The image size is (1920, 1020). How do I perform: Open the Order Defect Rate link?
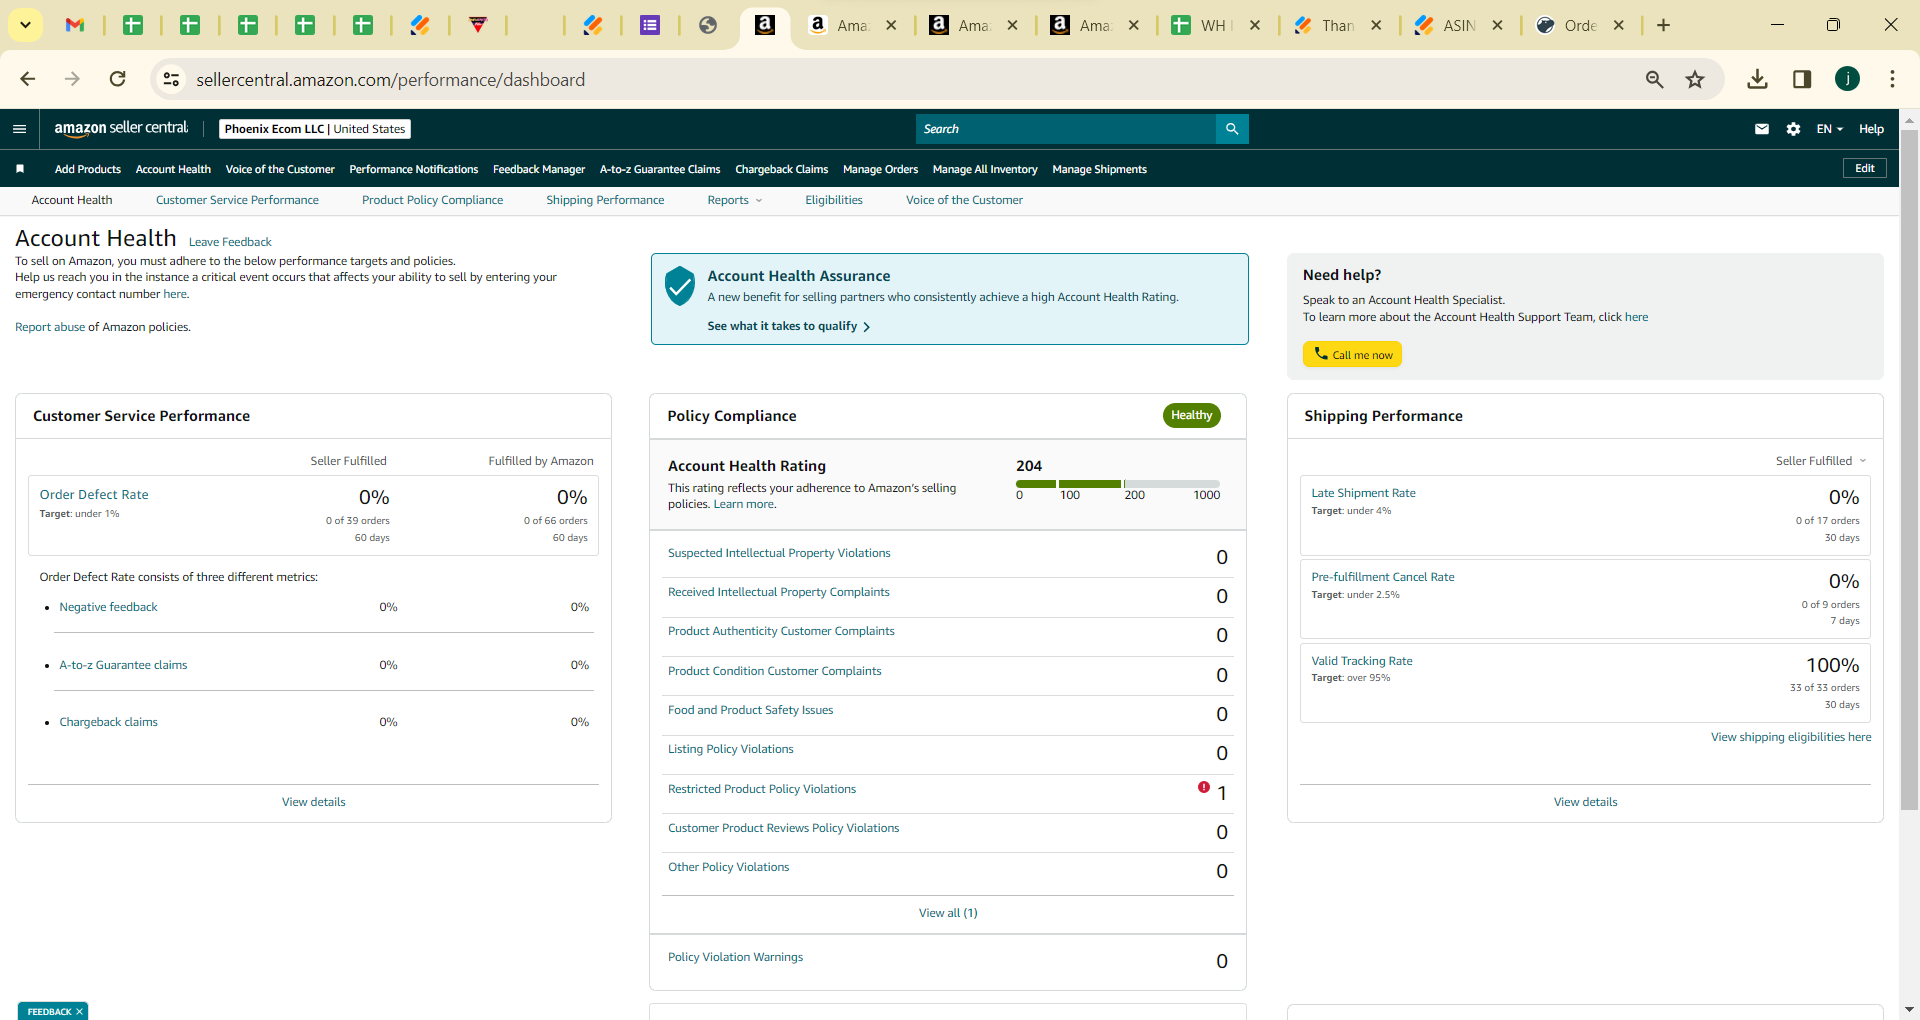pos(94,494)
